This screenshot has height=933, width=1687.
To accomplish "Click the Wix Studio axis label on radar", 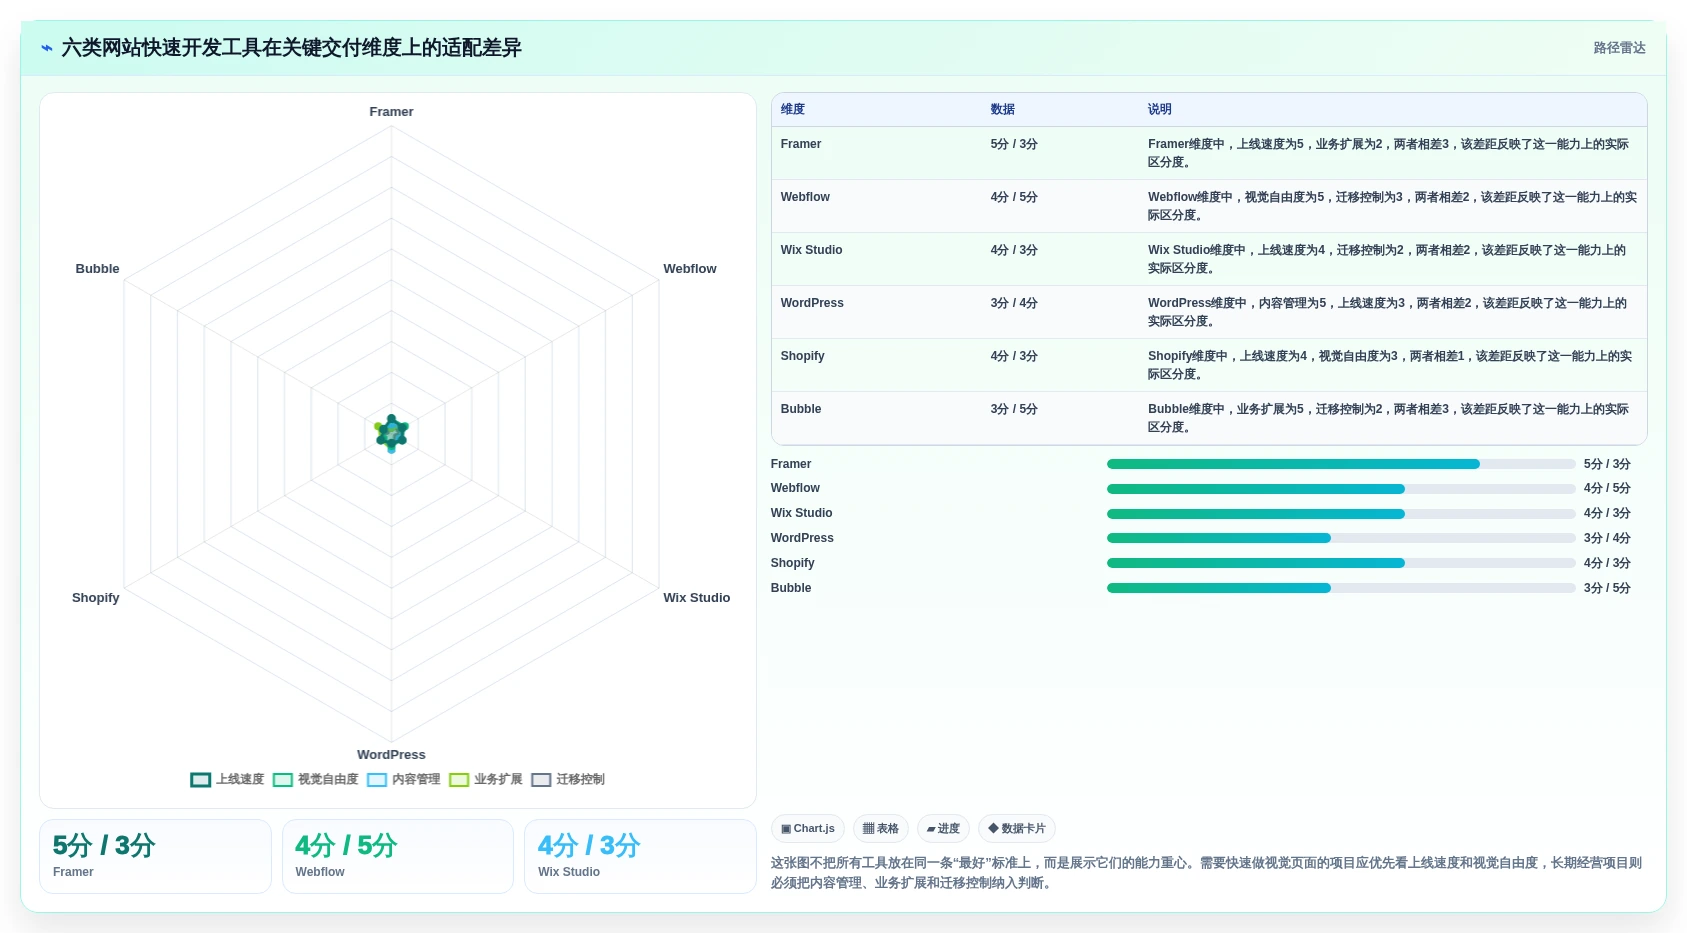I will [x=697, y=598].
